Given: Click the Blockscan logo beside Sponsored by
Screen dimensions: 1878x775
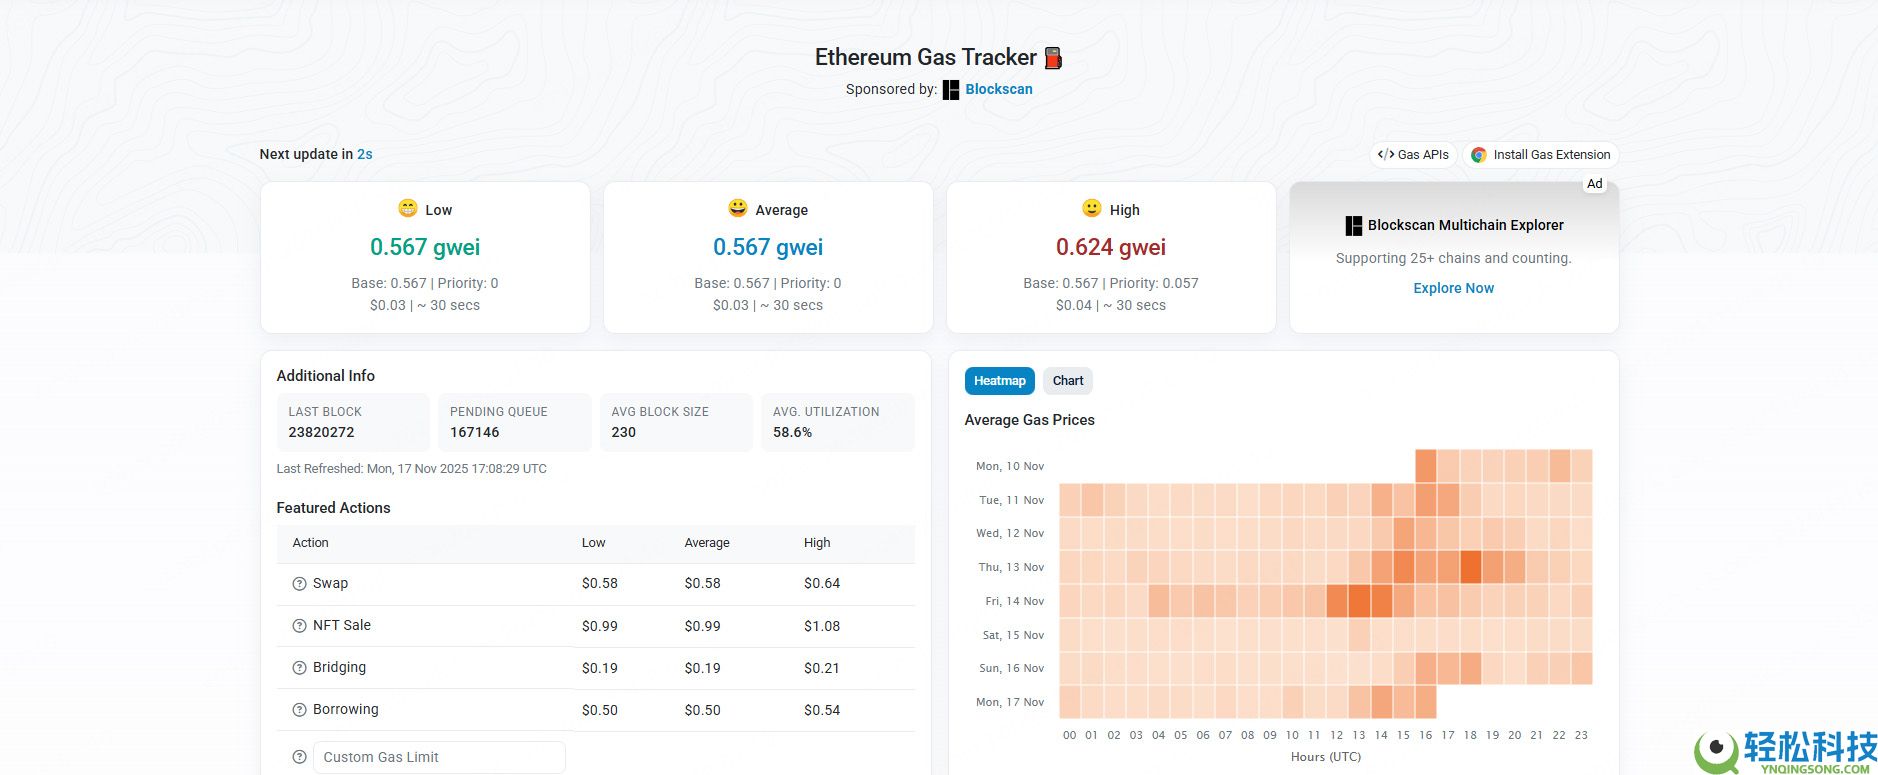Looking at the screenshot, I should 950,89.
